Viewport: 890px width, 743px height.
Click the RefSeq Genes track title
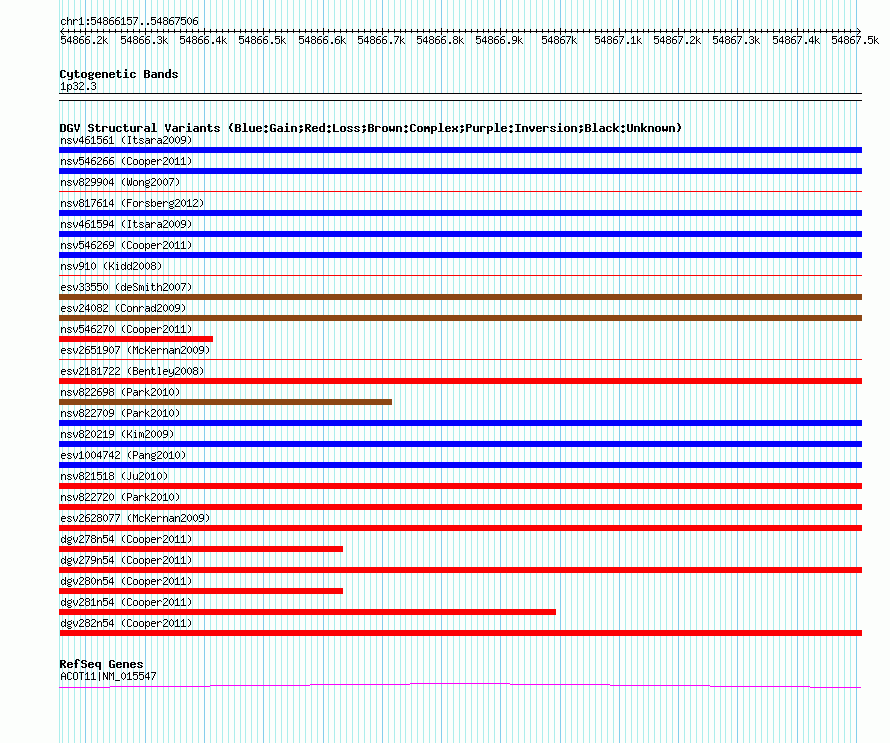pos(101,664)
